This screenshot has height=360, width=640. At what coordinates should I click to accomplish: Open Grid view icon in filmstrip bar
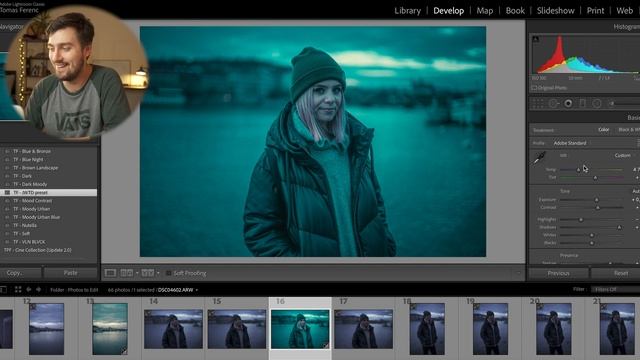tap(18, 289)
